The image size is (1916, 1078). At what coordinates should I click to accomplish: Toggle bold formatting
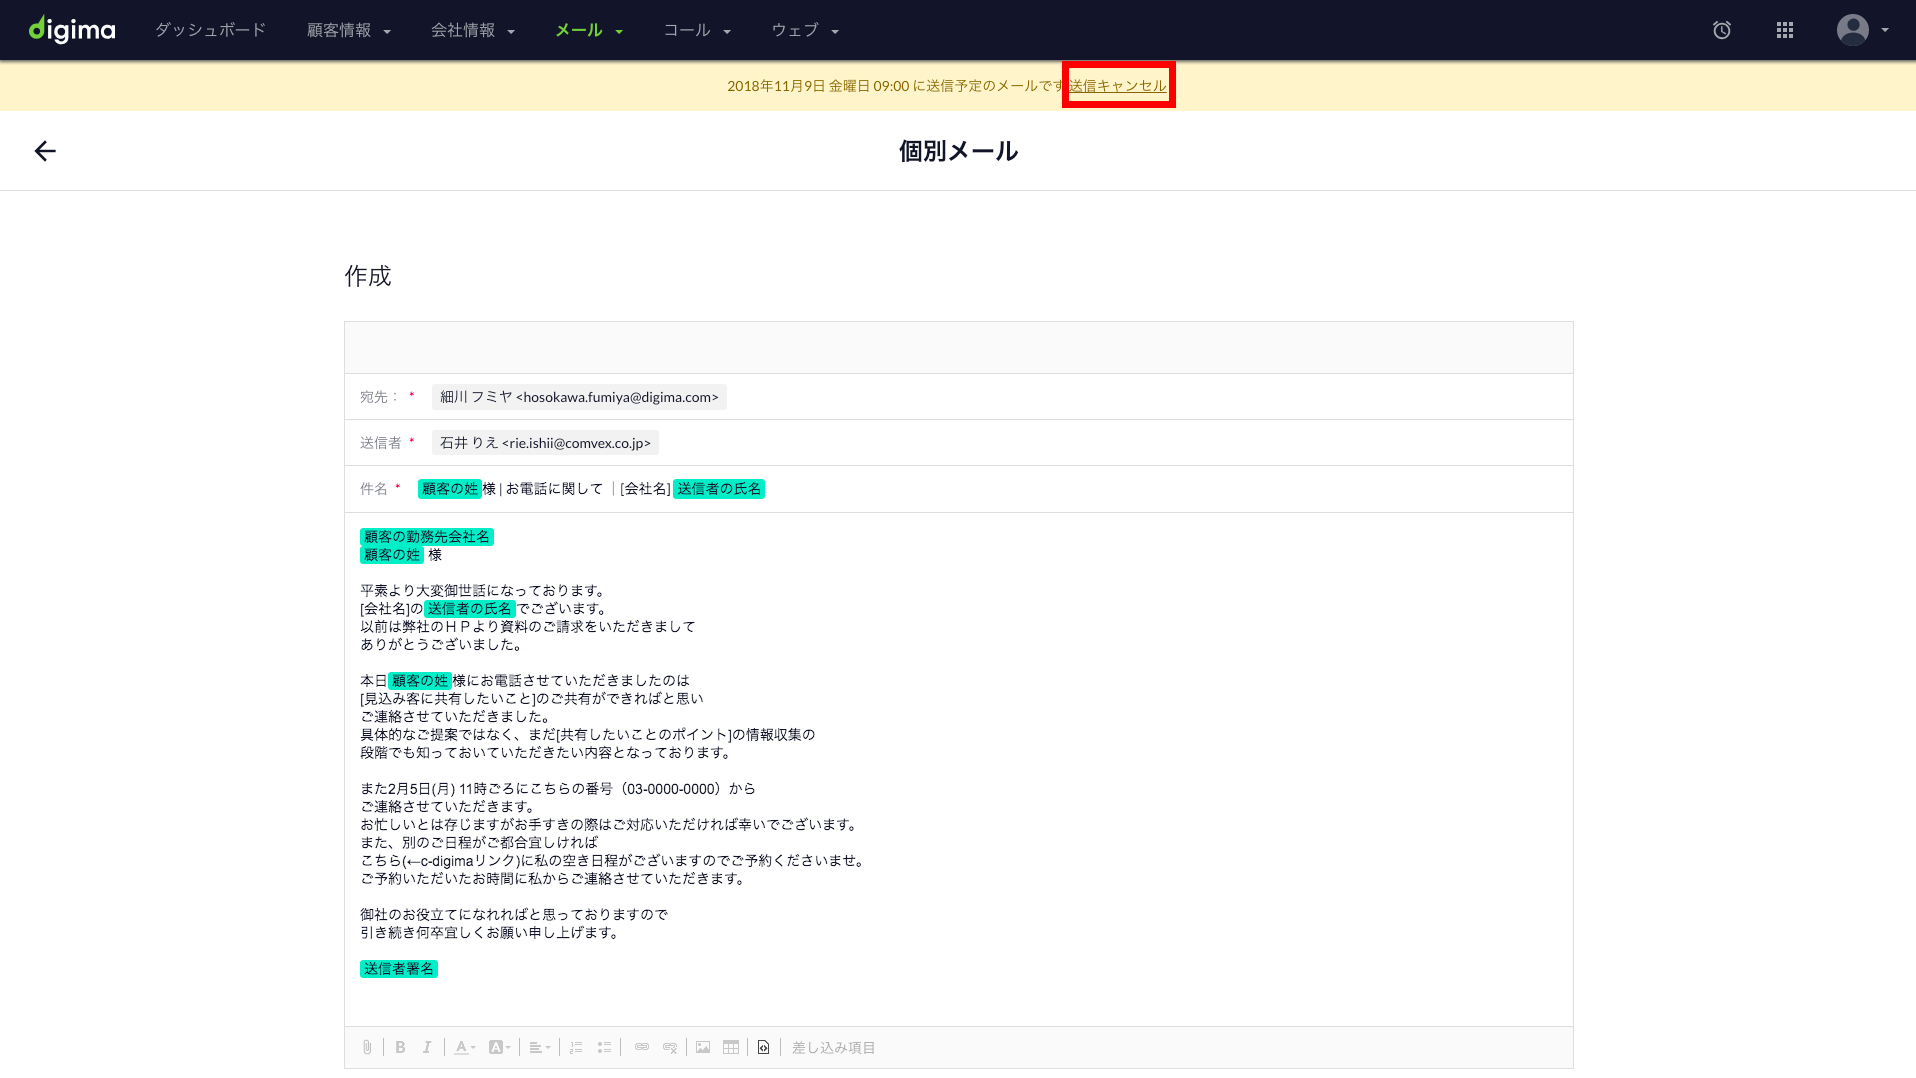(x=400, y=1047)
